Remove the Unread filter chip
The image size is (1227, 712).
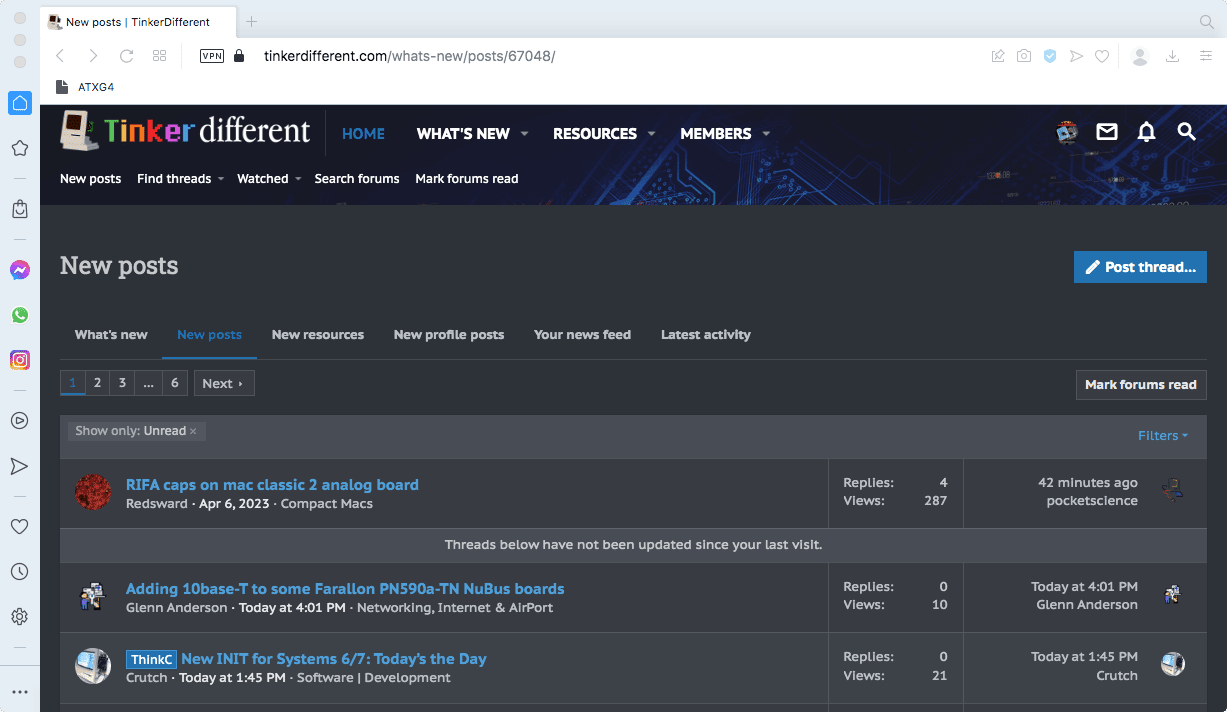(x=193, y=431)
